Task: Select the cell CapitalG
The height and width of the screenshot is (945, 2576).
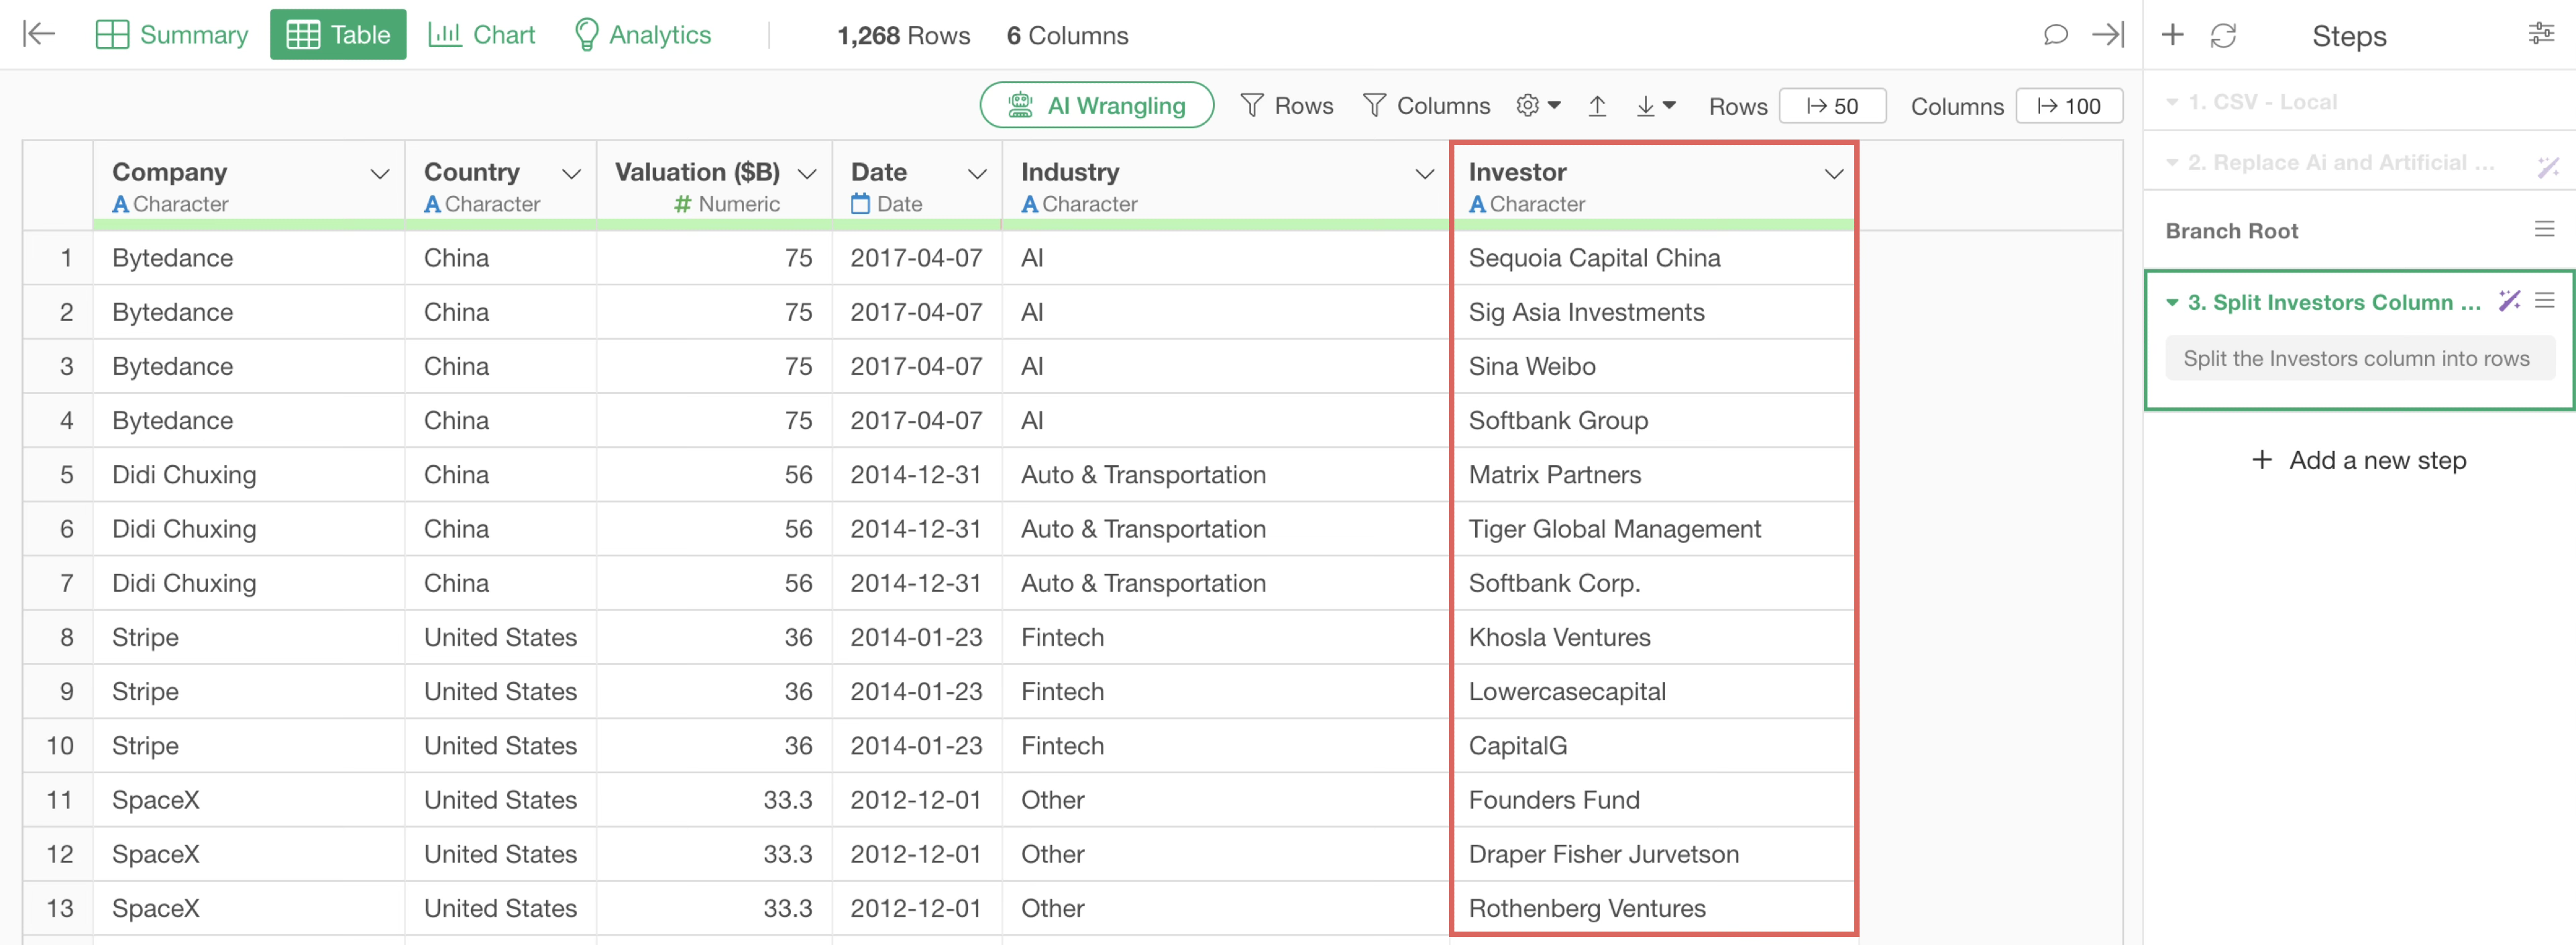Action: coord(1653,745)
